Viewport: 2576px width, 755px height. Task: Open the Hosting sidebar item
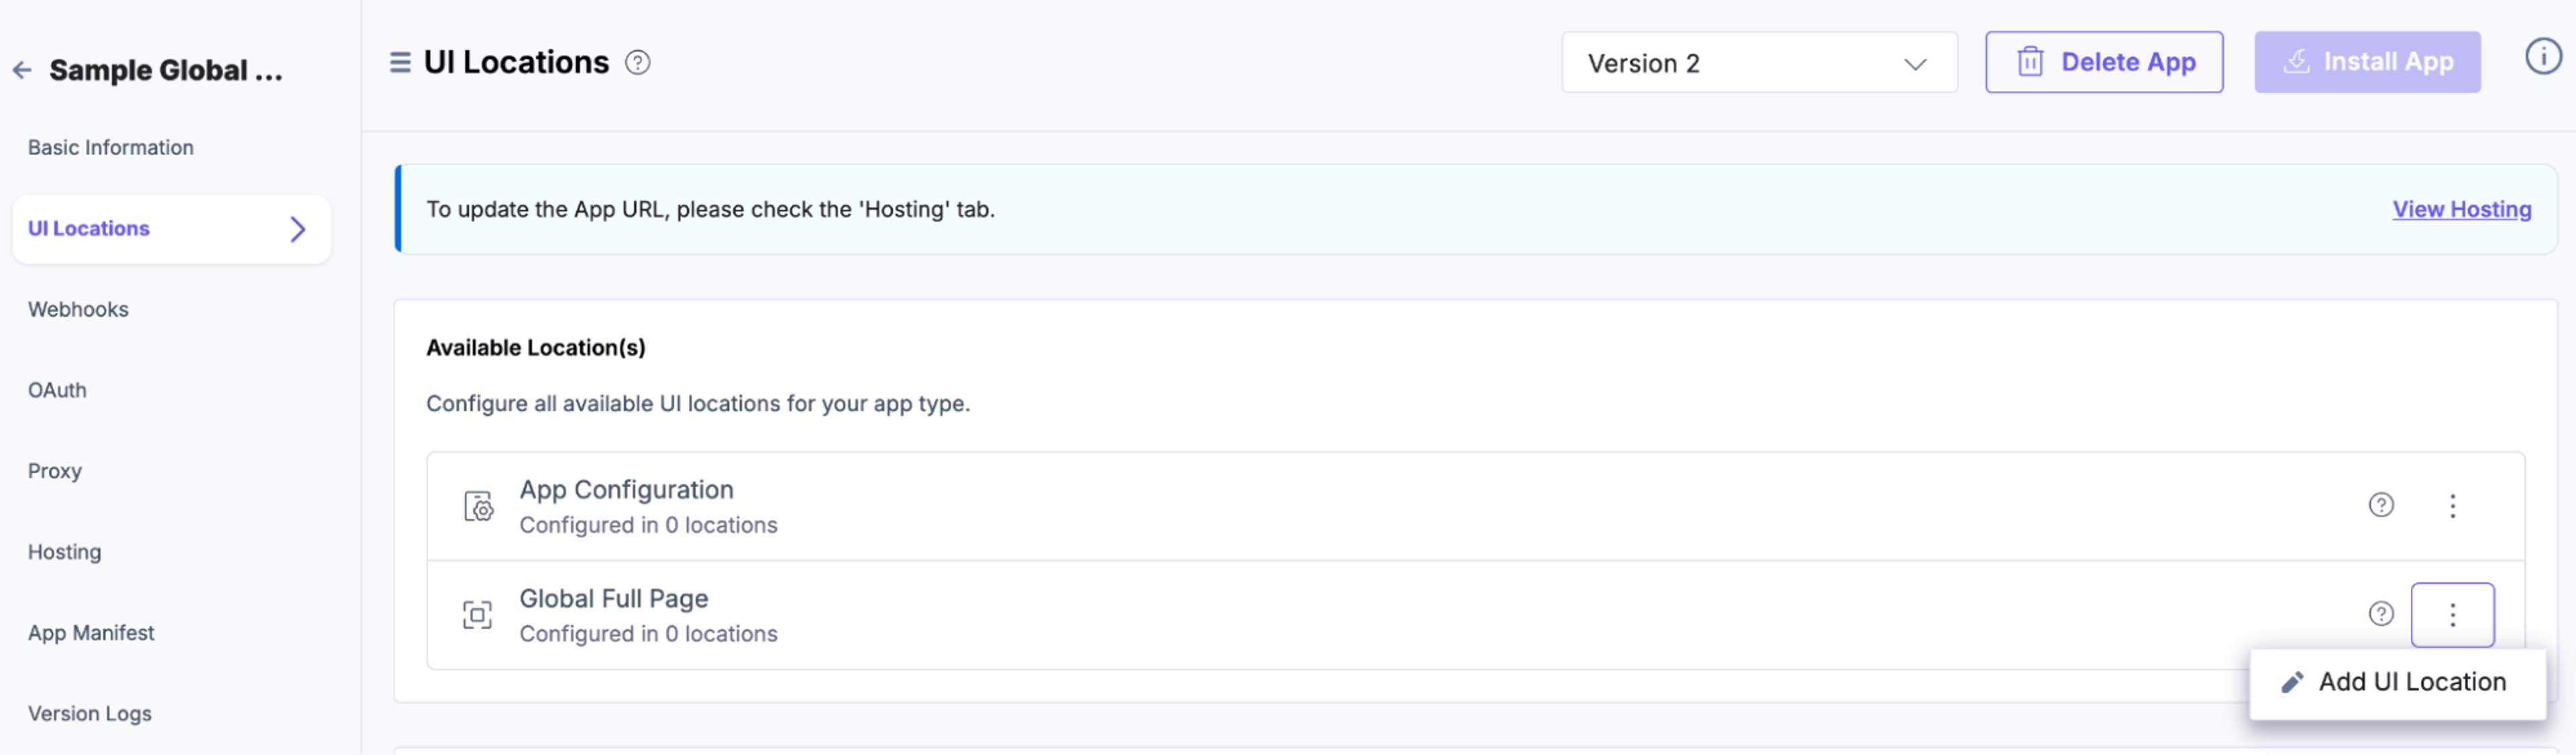pyautogui.click(x=64, y=553)
